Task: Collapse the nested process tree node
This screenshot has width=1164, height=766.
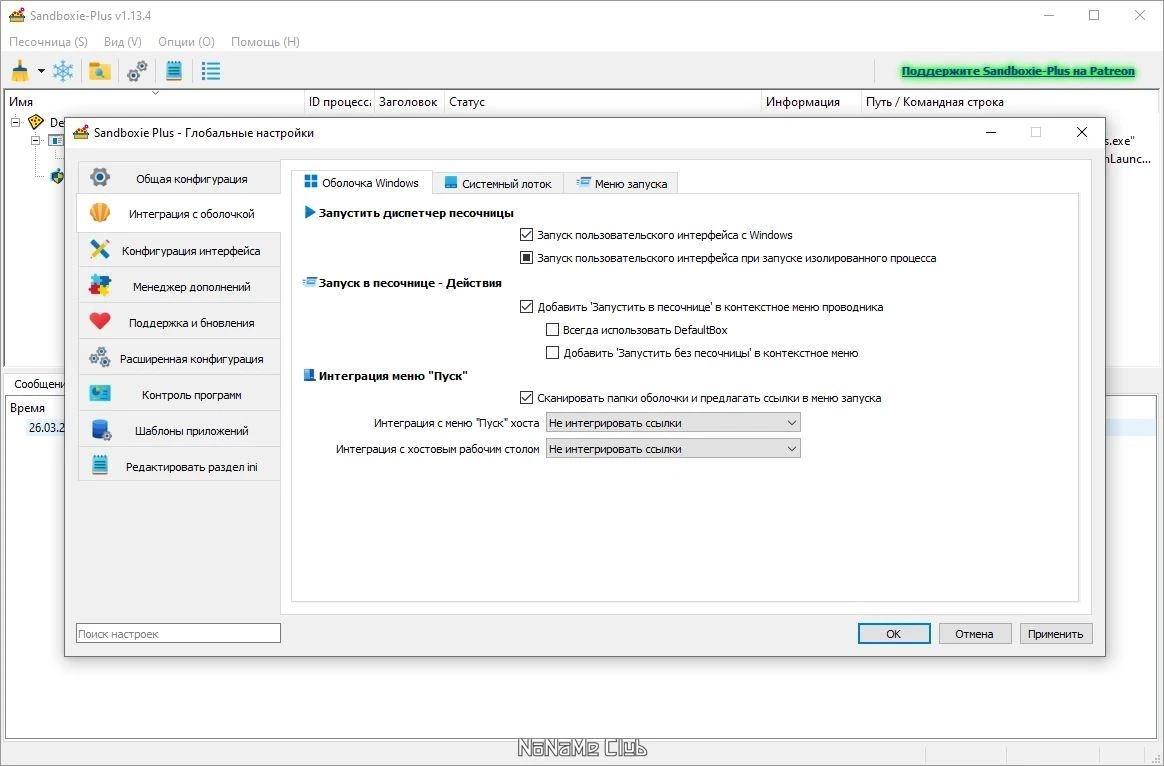Action: tap(36, 140)
